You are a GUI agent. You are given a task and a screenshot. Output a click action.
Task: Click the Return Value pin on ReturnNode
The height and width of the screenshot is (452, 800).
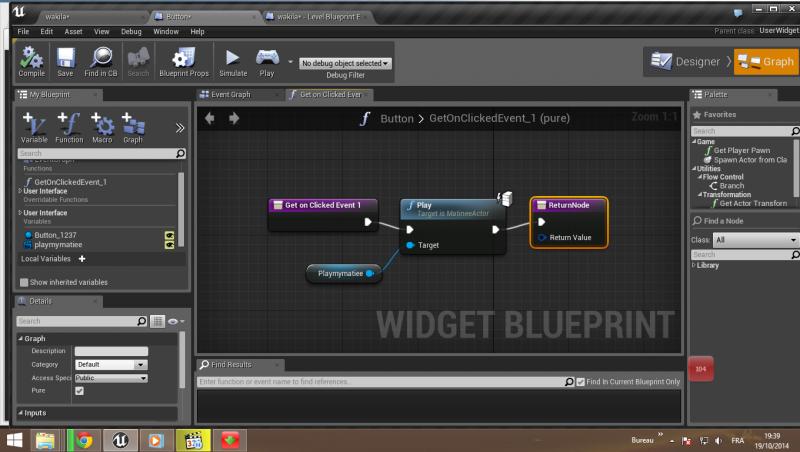542,237
